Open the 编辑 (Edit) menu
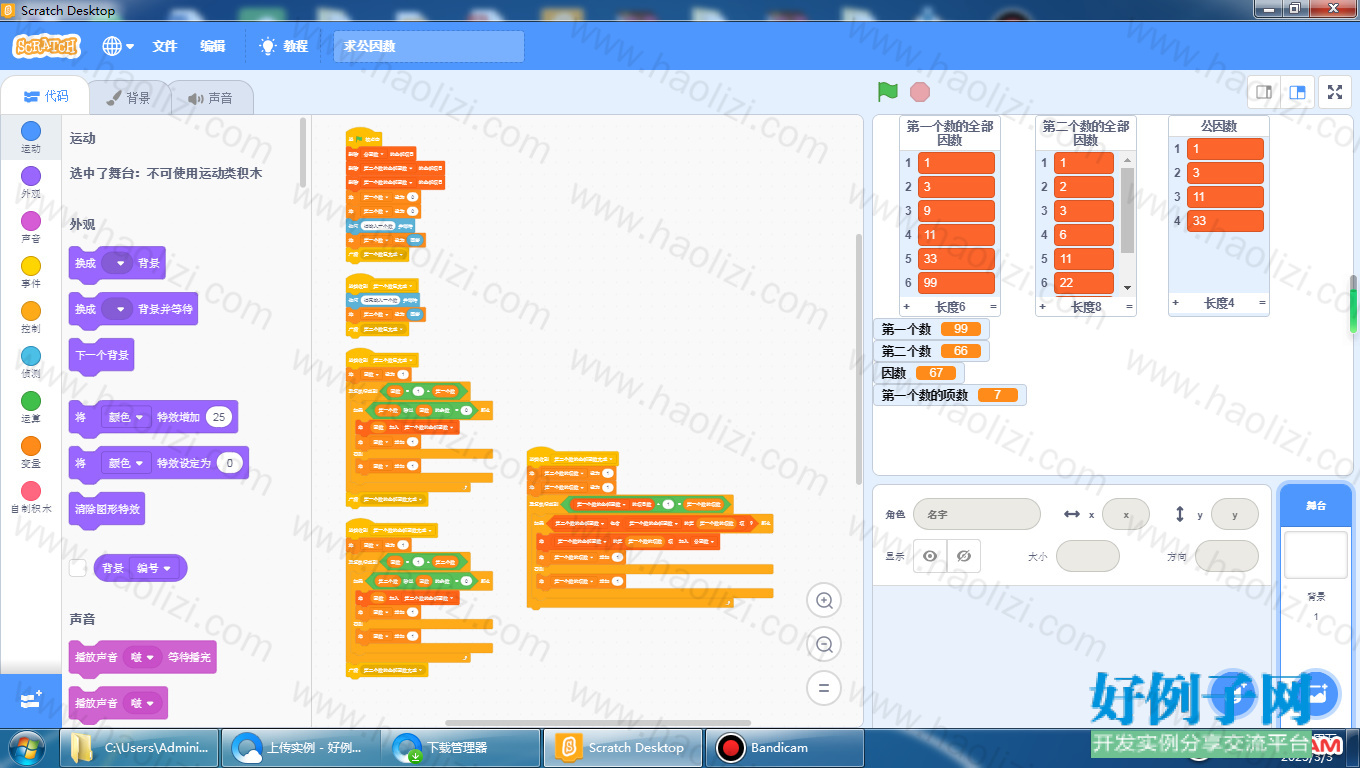This screenshot has width=1360, height=768. point(213,46)
